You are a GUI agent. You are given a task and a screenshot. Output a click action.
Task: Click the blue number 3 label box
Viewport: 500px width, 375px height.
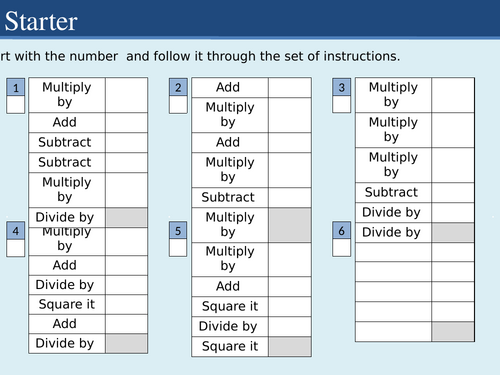341,87
